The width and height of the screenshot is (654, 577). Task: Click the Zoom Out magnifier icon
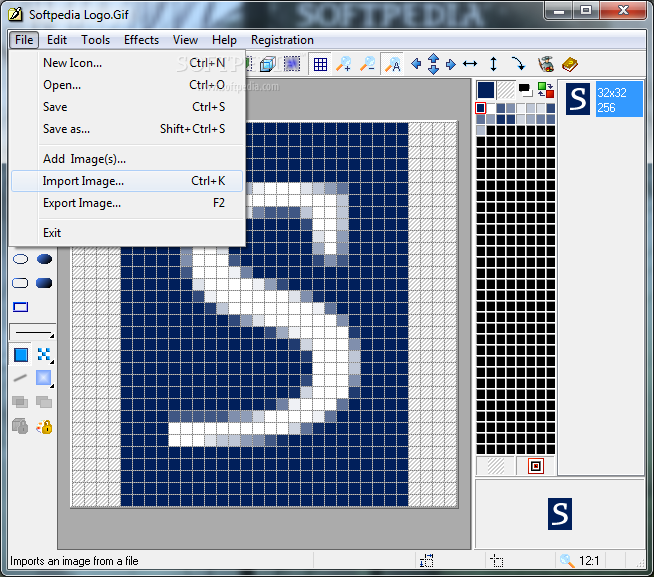367,64
